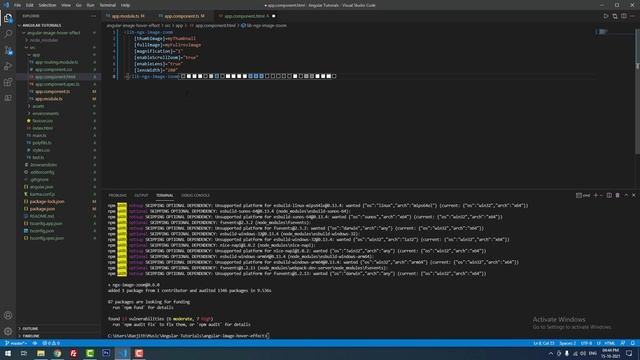Open app.component.spec.ts in the explorer
640x360 pixels.
(58, 84)
